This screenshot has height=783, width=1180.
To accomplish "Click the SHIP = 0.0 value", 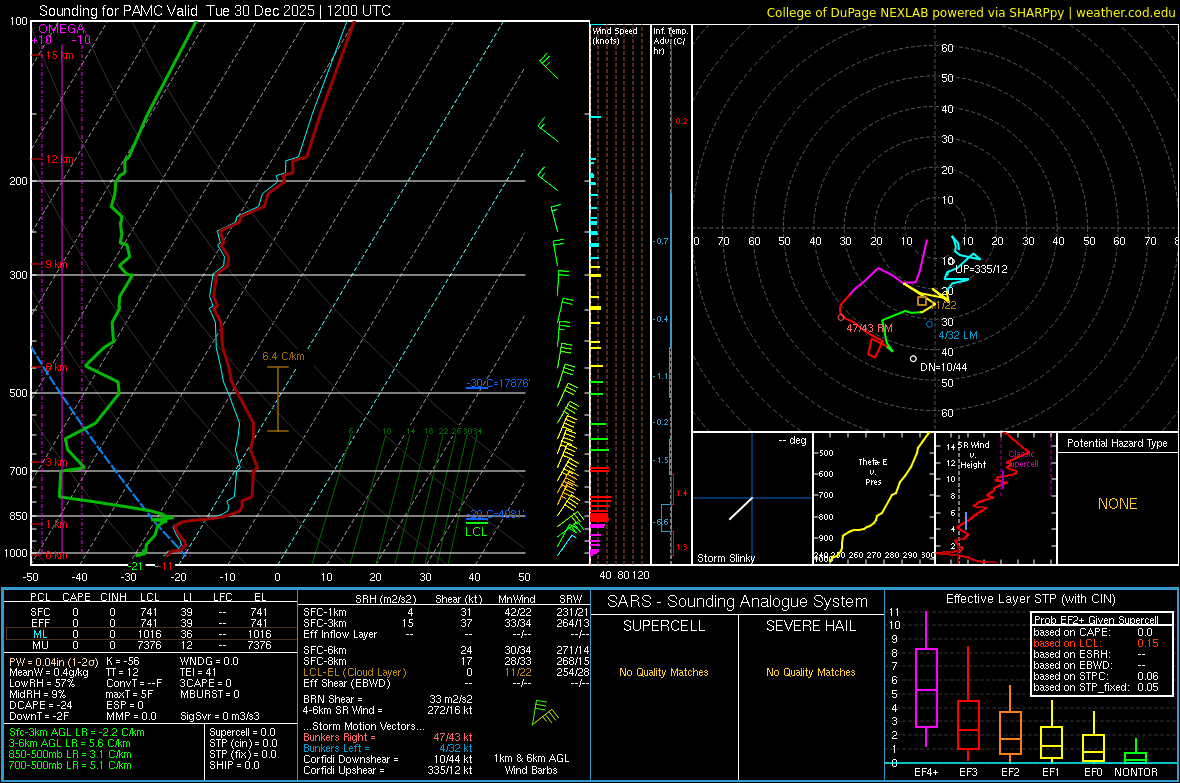I will 235,765.
